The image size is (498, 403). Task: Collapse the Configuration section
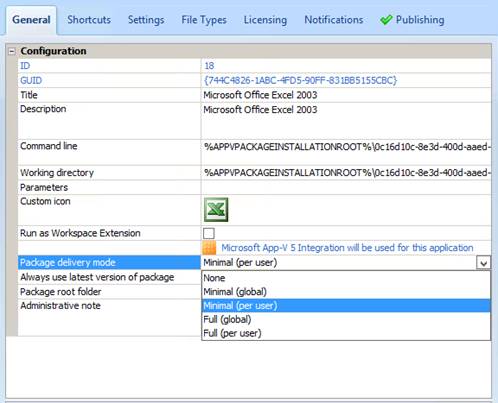[12, 51]
